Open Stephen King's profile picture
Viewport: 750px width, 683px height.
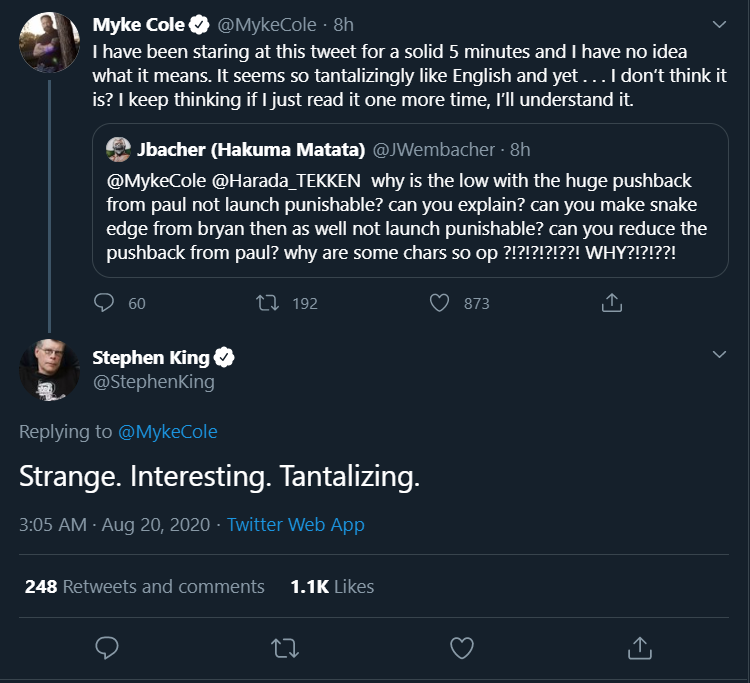[49, 370]
